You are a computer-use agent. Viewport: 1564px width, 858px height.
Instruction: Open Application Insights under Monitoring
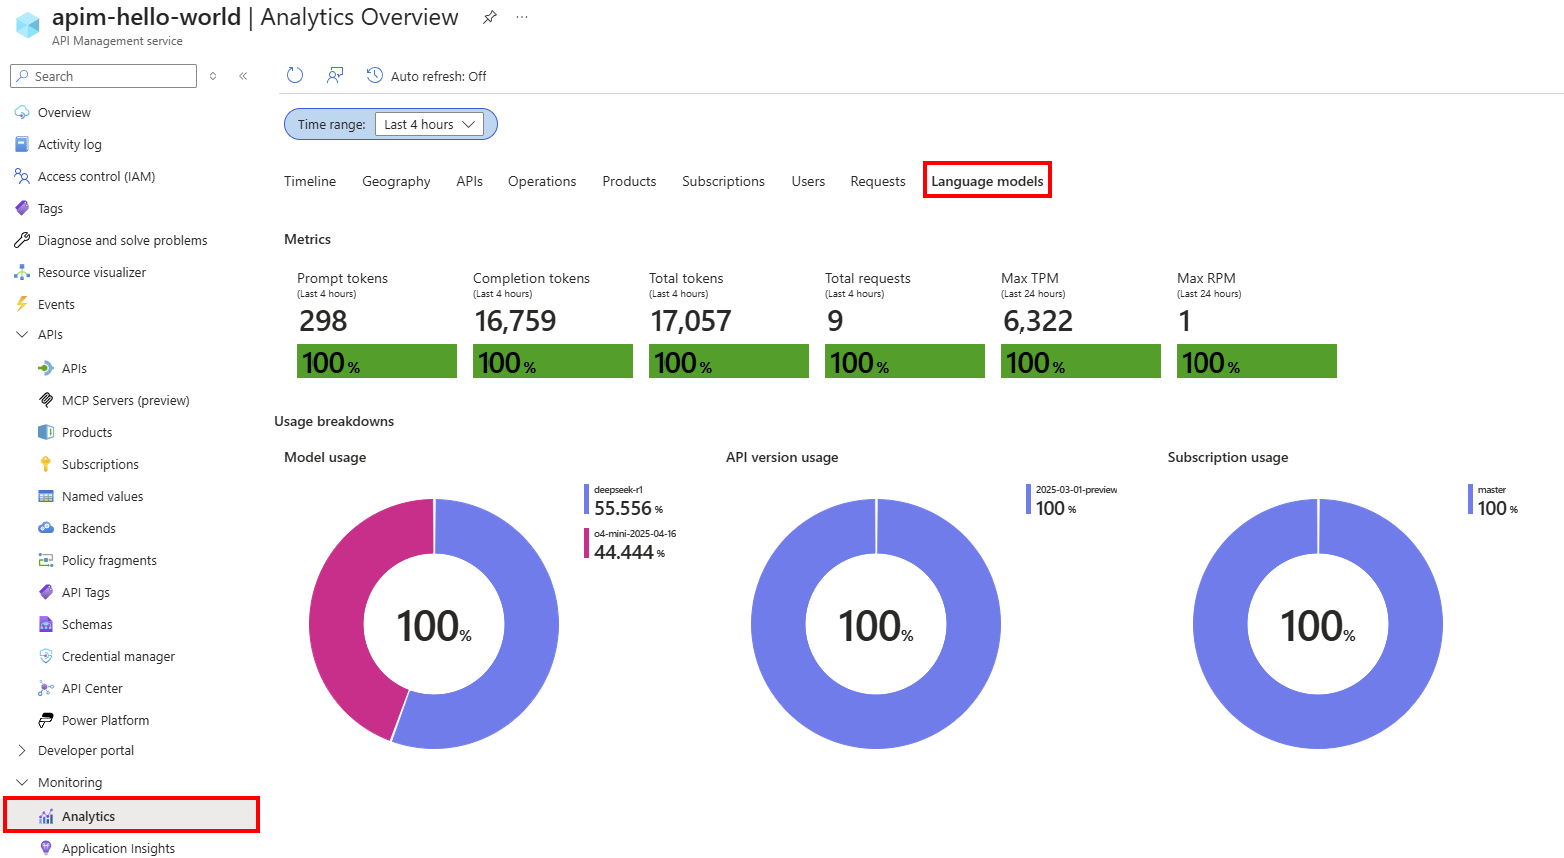pos(118,847)
